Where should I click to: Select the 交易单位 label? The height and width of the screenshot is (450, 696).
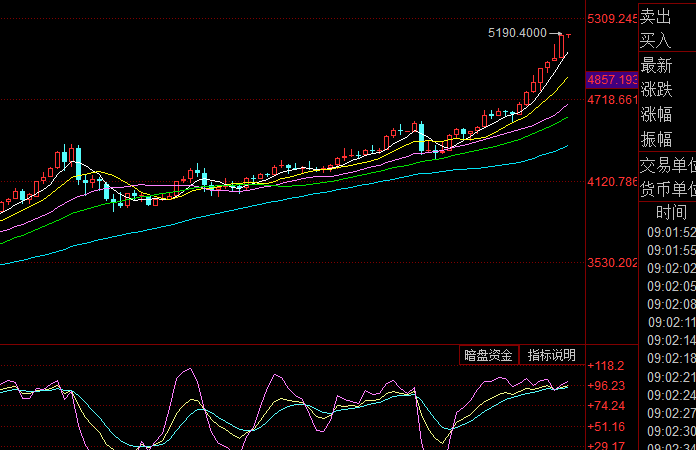[x=668, y=166]
